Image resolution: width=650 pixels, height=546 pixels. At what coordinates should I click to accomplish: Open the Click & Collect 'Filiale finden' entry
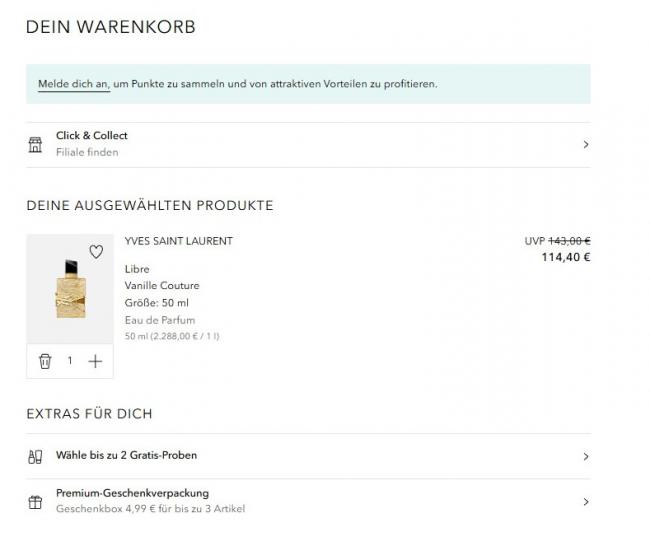(x=87, y=152)
